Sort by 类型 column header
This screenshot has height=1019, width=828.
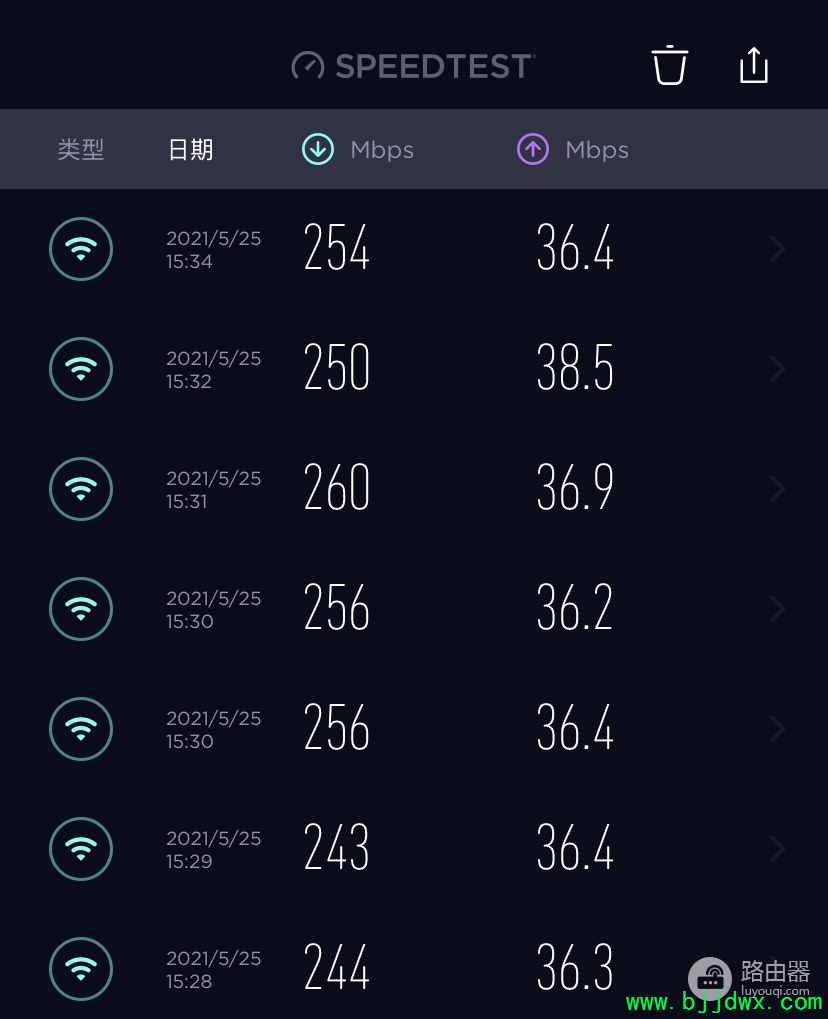click(x=81, y=149)
